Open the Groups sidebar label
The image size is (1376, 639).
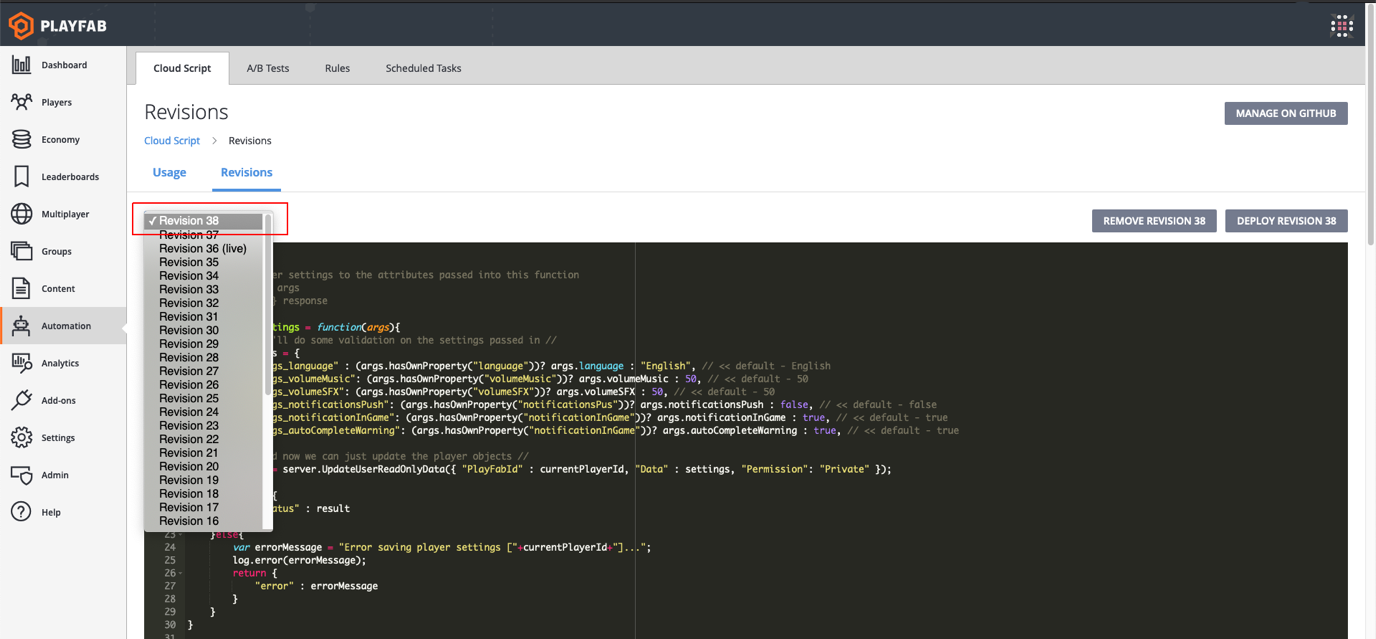(56, 251)
